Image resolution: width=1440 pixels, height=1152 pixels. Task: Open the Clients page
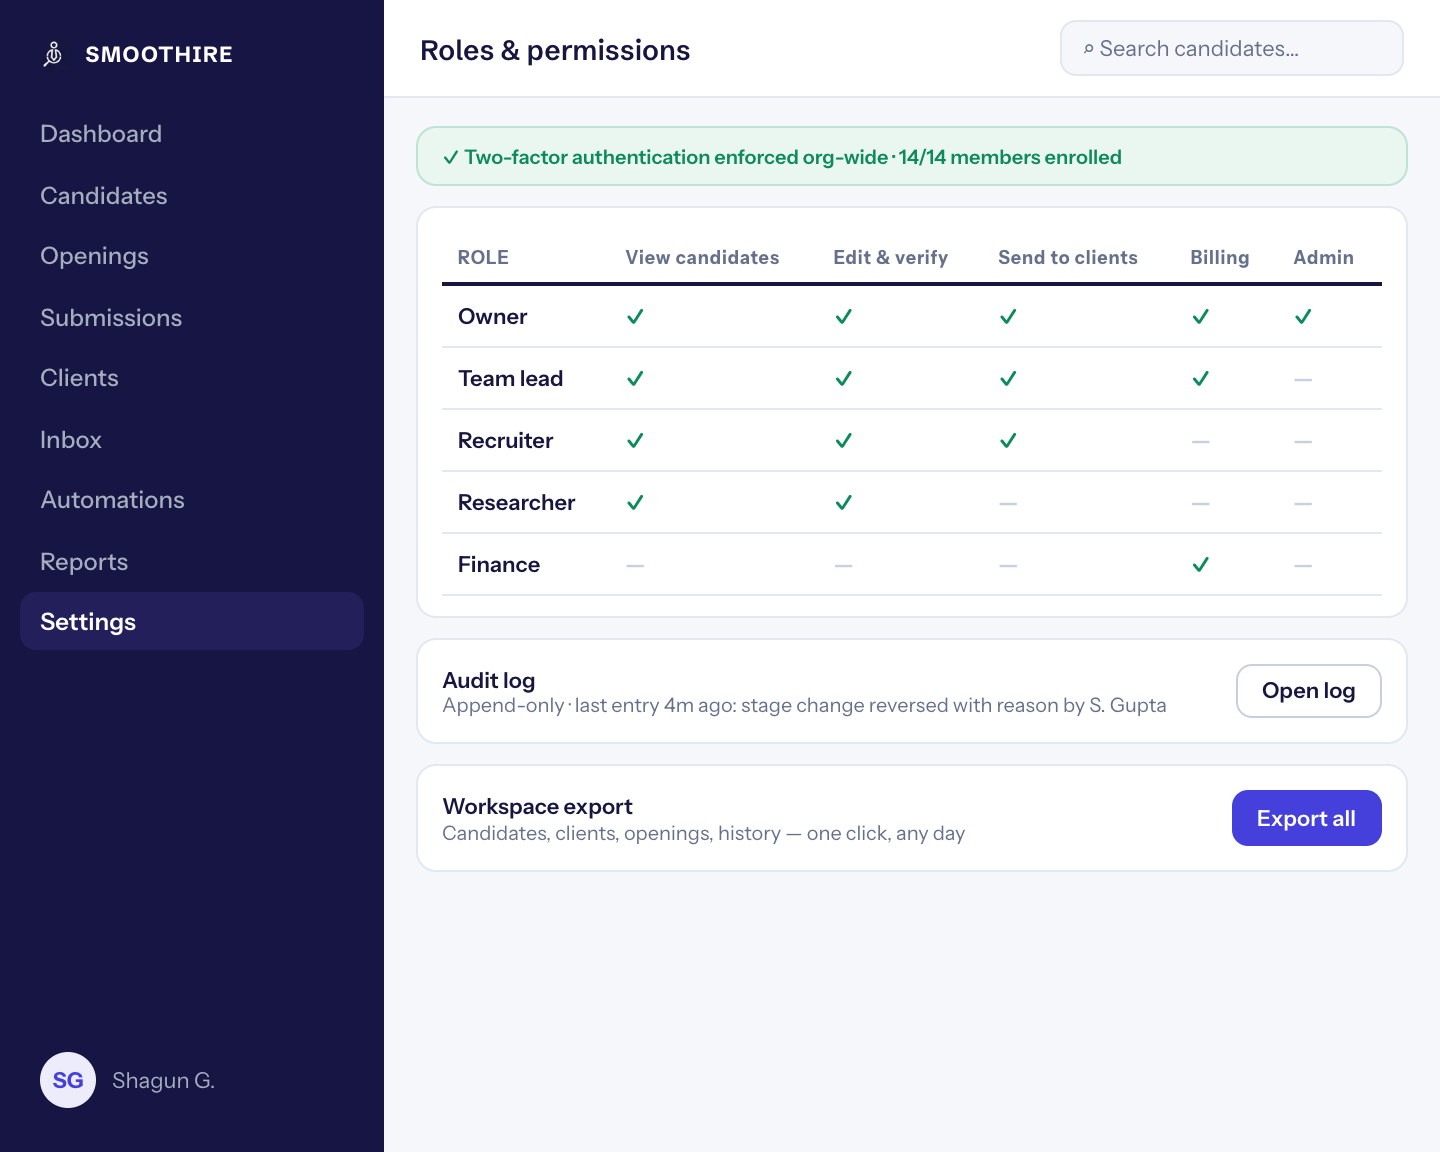coord(79,378)
